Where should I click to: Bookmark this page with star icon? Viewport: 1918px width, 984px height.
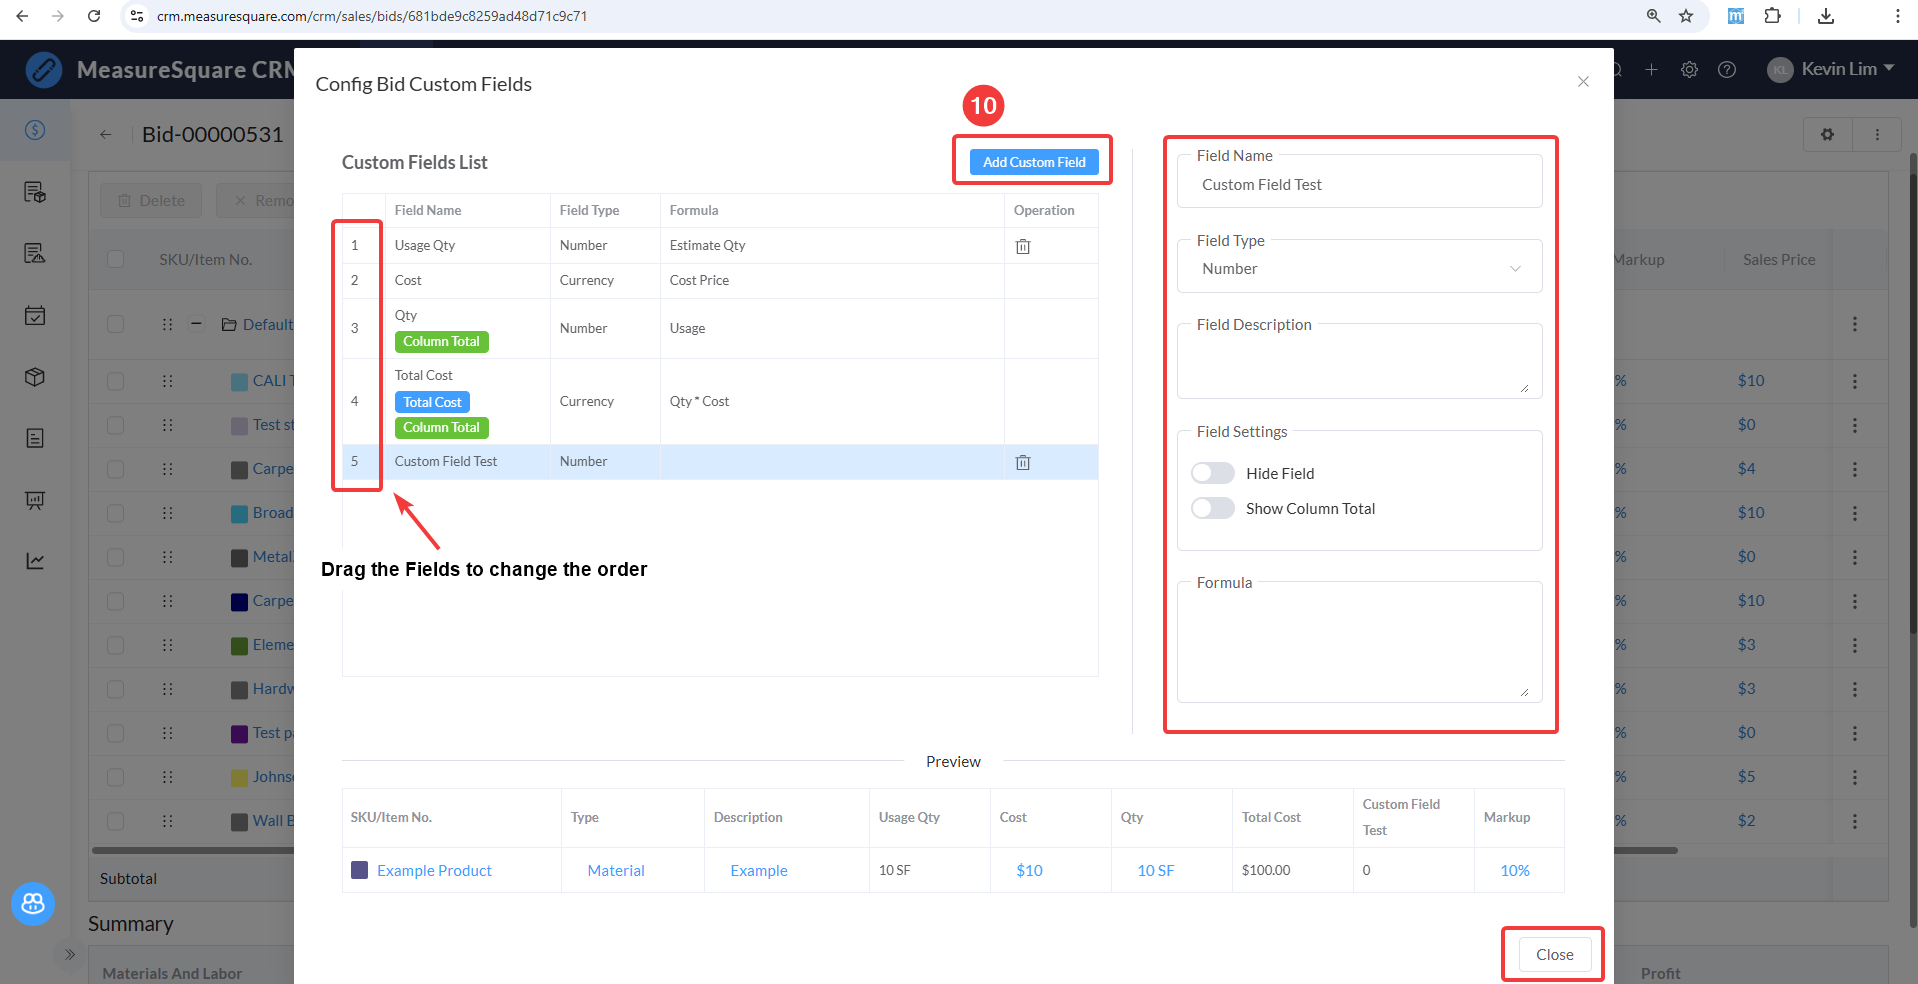tap(1686, 16)
